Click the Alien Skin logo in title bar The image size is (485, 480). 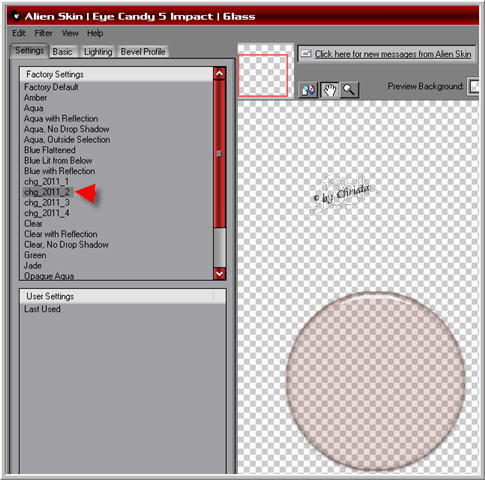(15, 16)
